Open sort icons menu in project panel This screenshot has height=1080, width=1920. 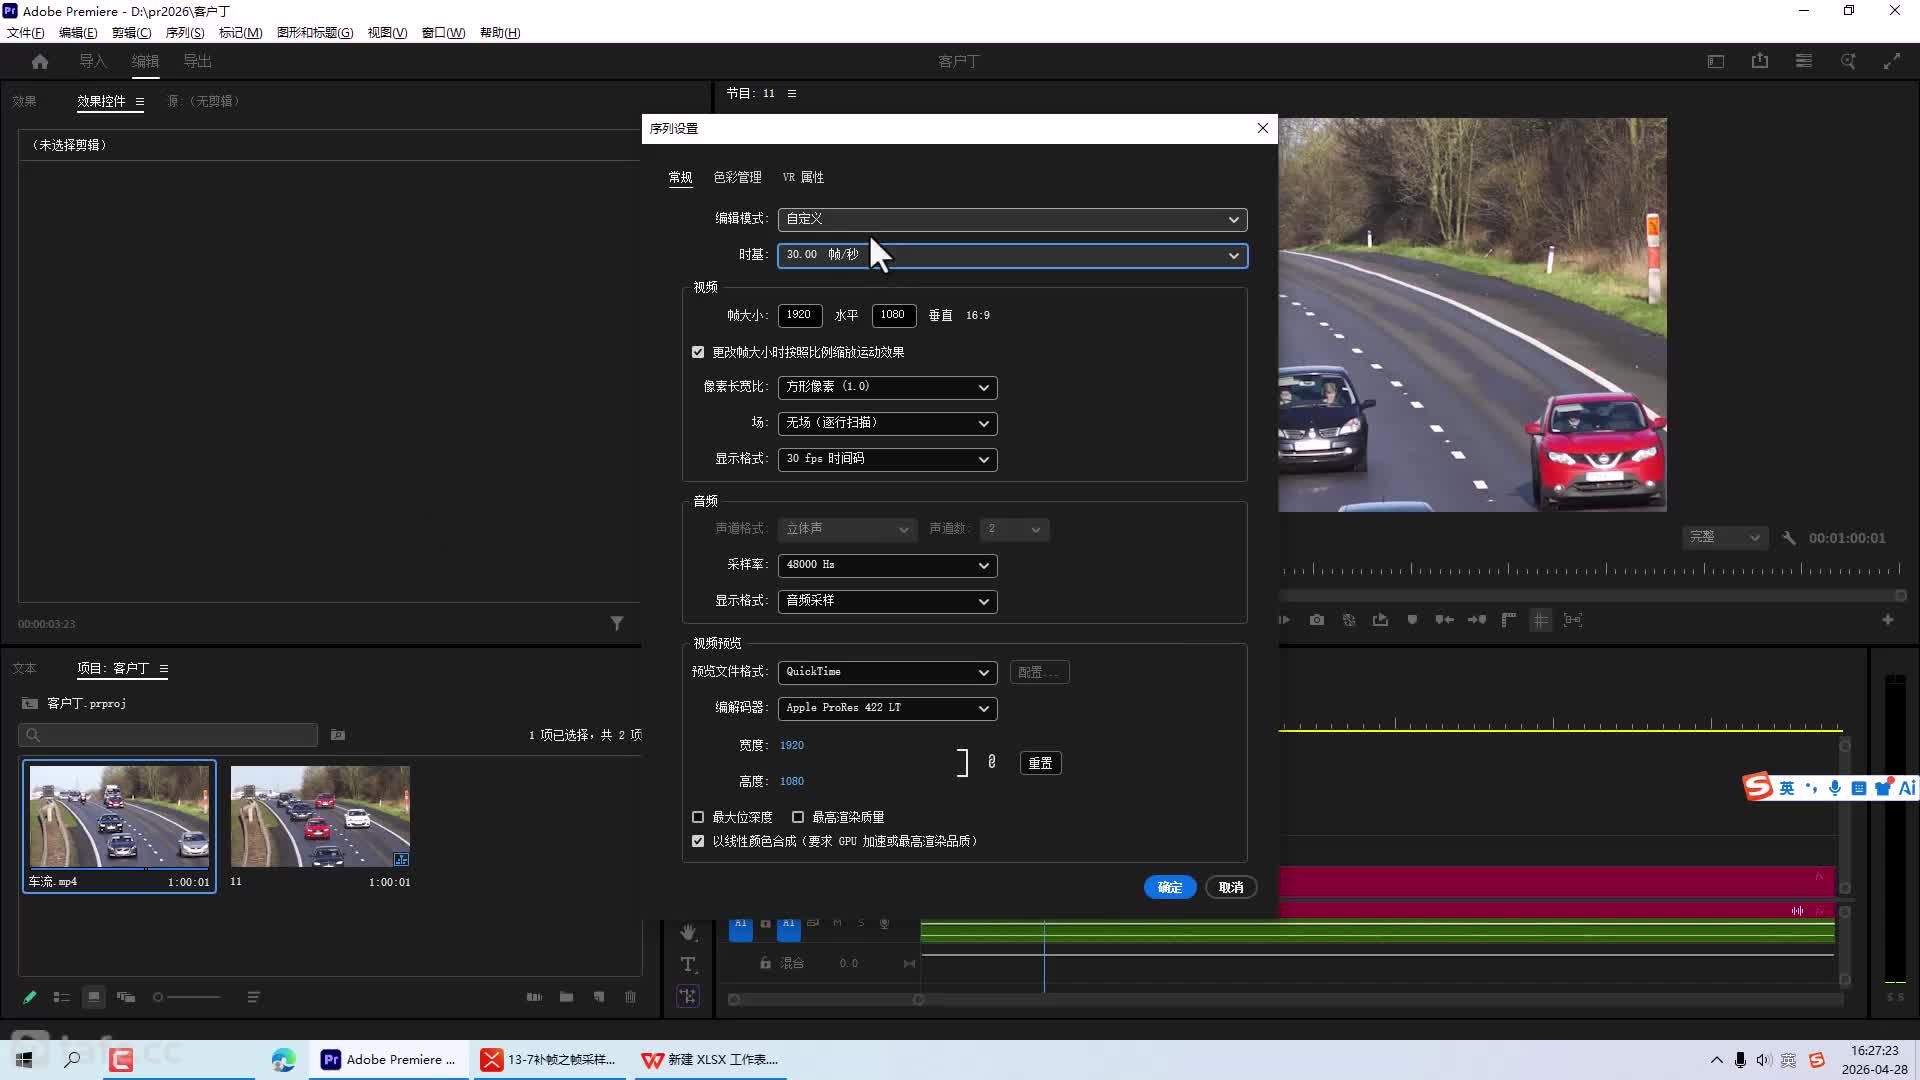254,997
